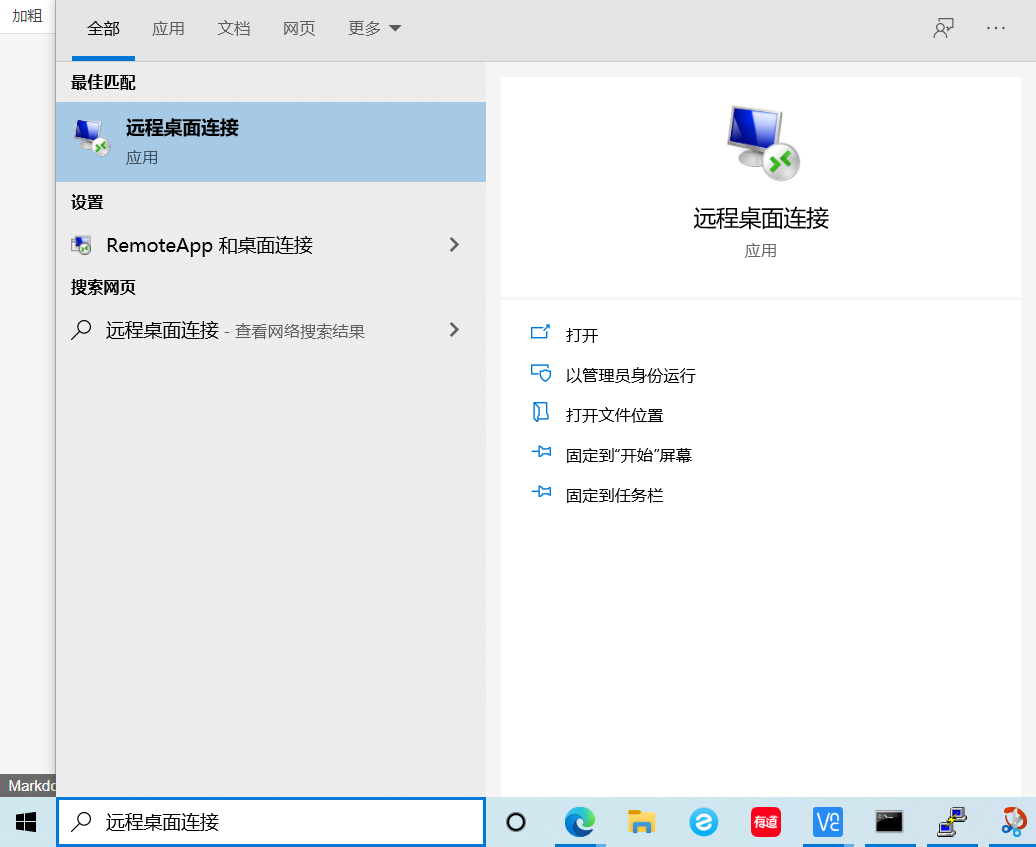Launch Microsoft Edge from taskbar
Viewport: 1036px width, 847px height.
(579, 822)
